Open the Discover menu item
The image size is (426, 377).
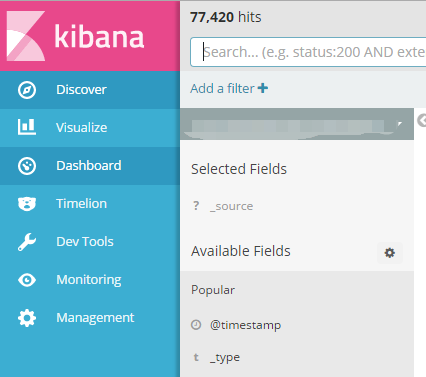coord(90,90)
